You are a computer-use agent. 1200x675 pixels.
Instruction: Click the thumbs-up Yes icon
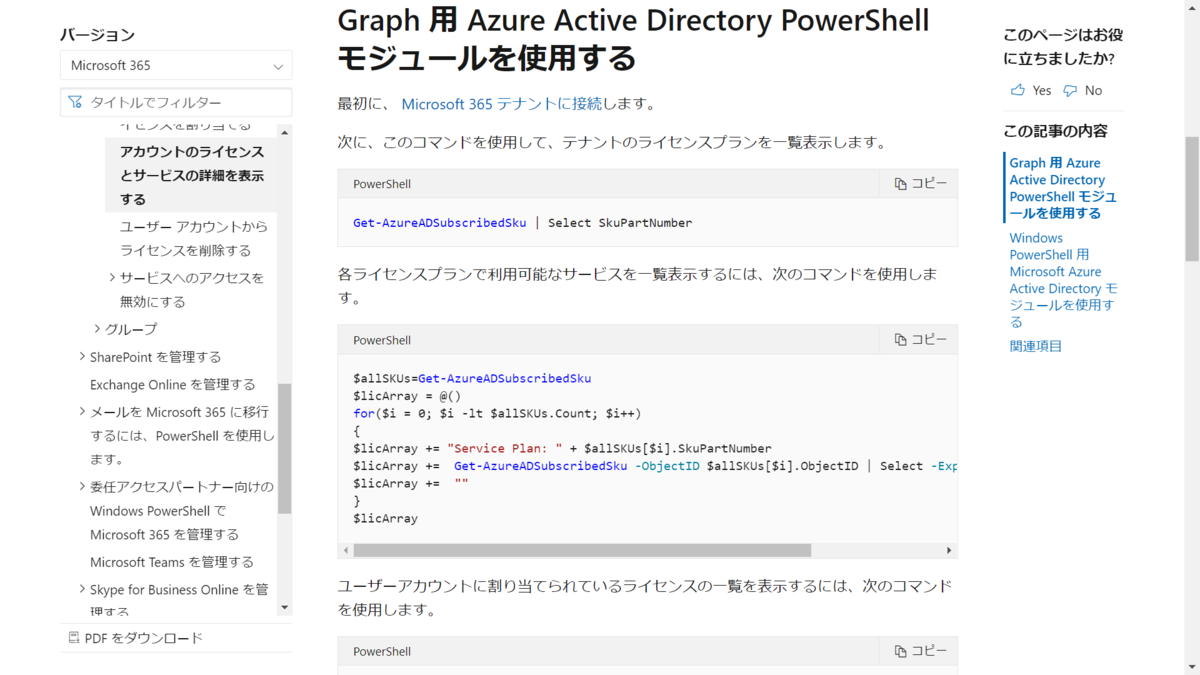(1018, 90)
